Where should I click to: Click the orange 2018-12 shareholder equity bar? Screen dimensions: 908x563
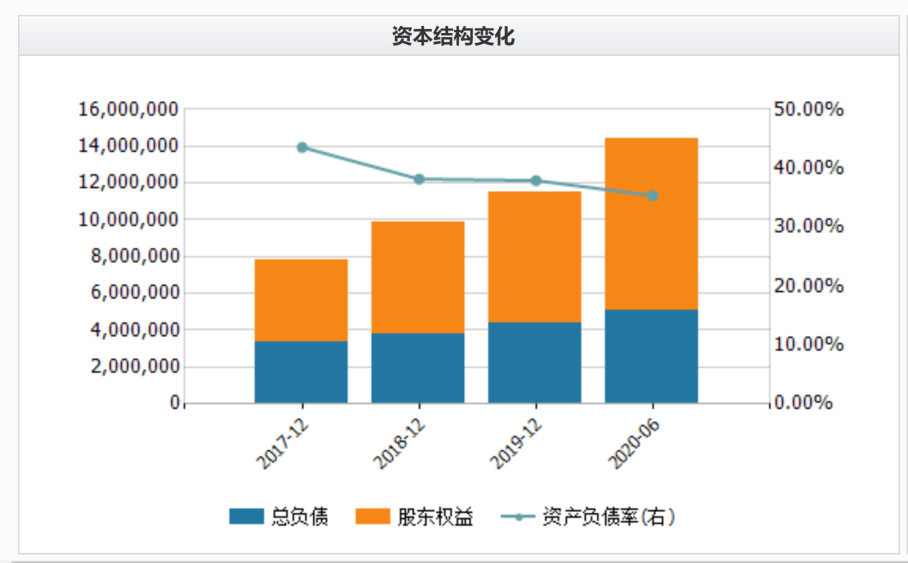(418, 277)
